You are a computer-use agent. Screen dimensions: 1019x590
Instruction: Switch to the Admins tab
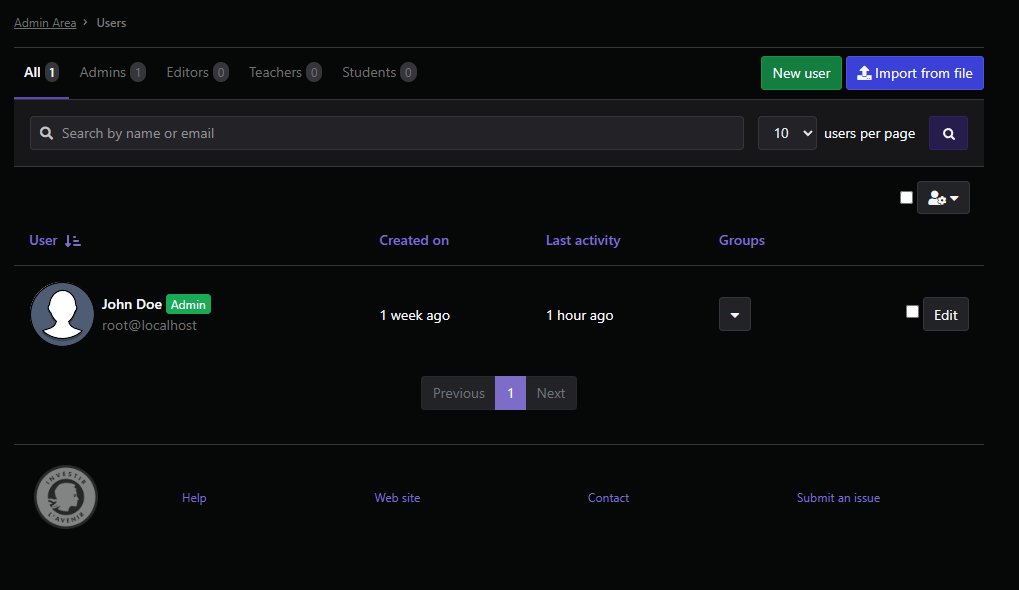coord(112,73)
